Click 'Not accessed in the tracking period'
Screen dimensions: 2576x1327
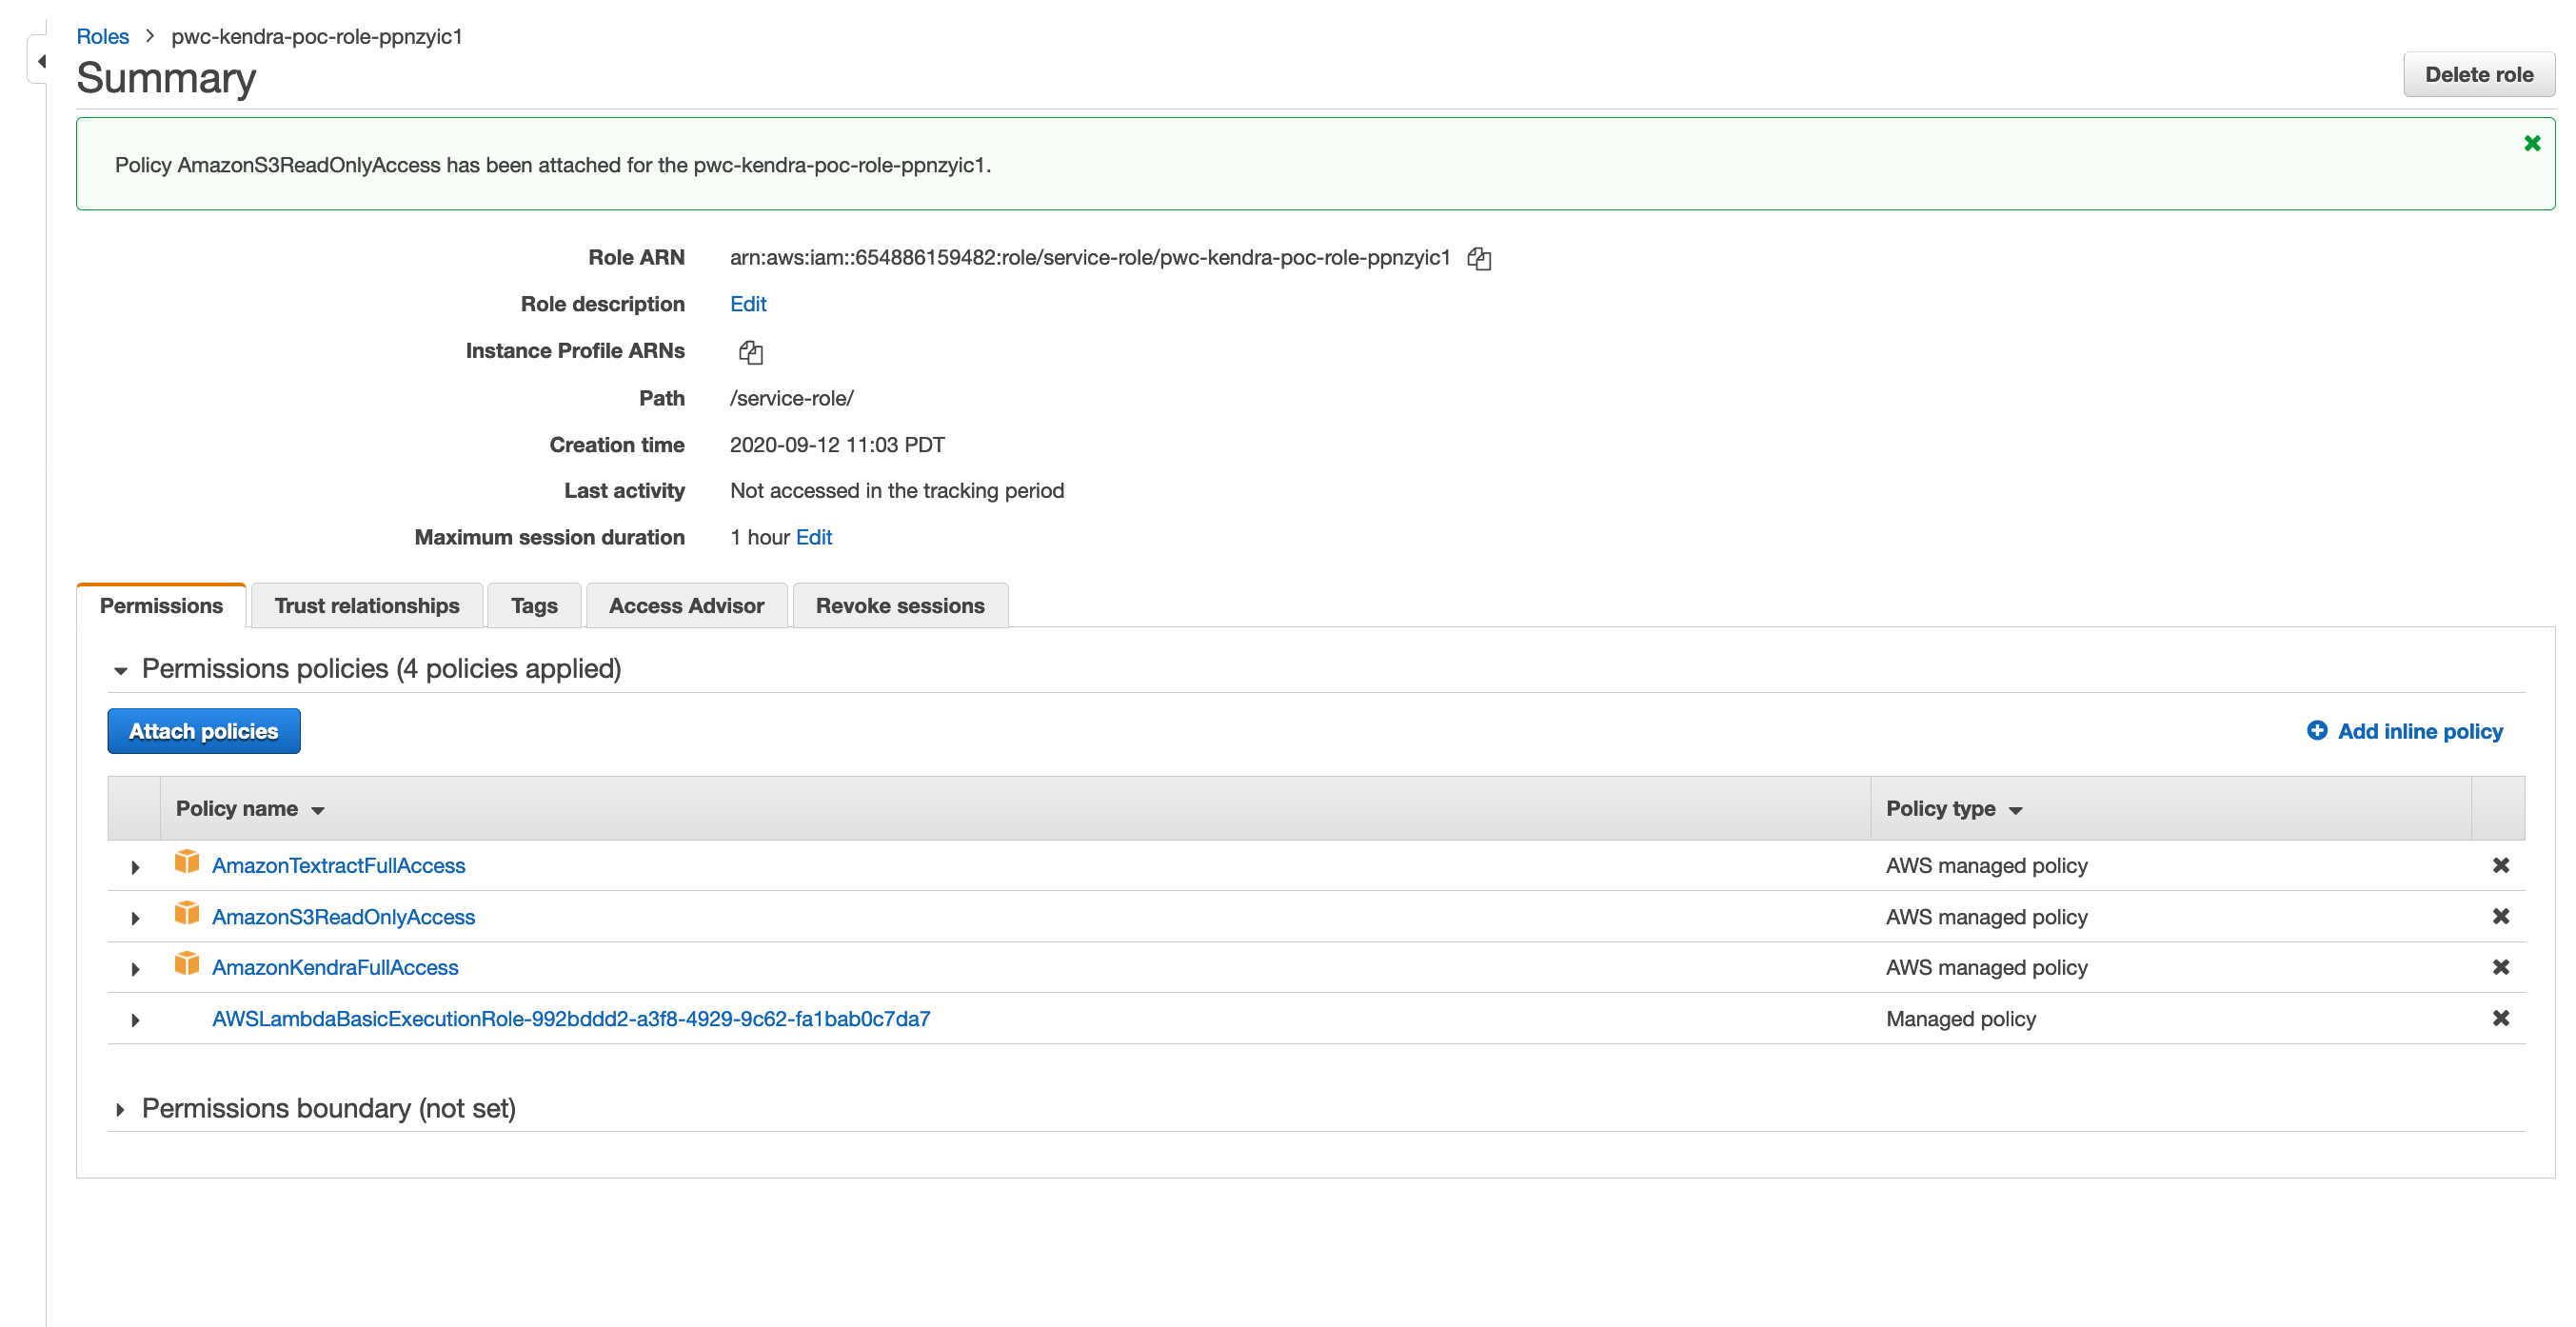click(897, 491)
